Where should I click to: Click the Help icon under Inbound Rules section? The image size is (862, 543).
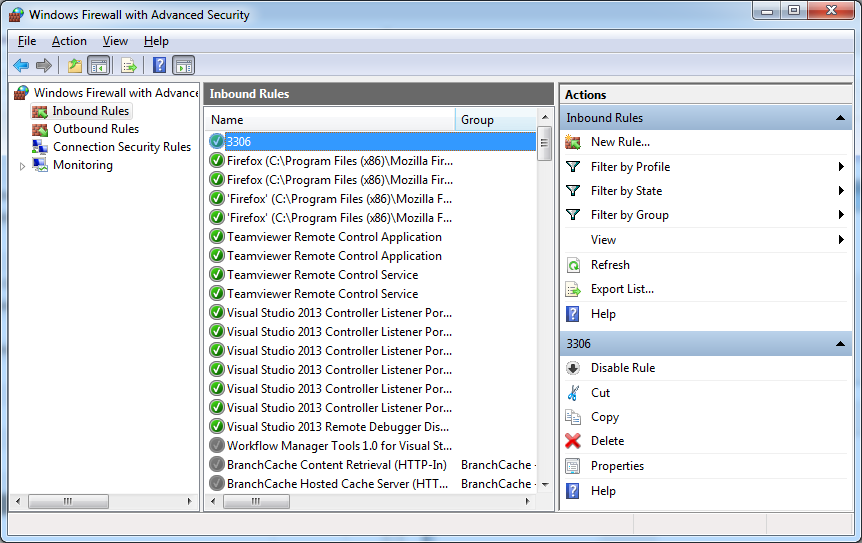[573, 314]
